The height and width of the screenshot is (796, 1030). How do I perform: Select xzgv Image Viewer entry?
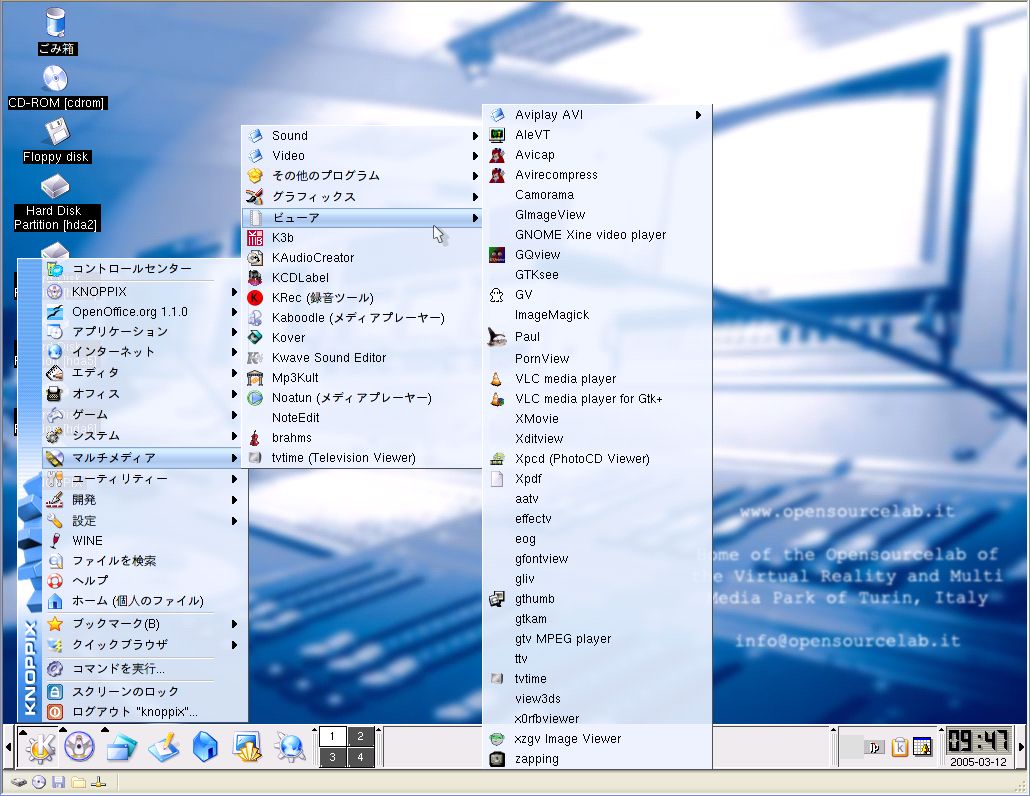(597, 739)
